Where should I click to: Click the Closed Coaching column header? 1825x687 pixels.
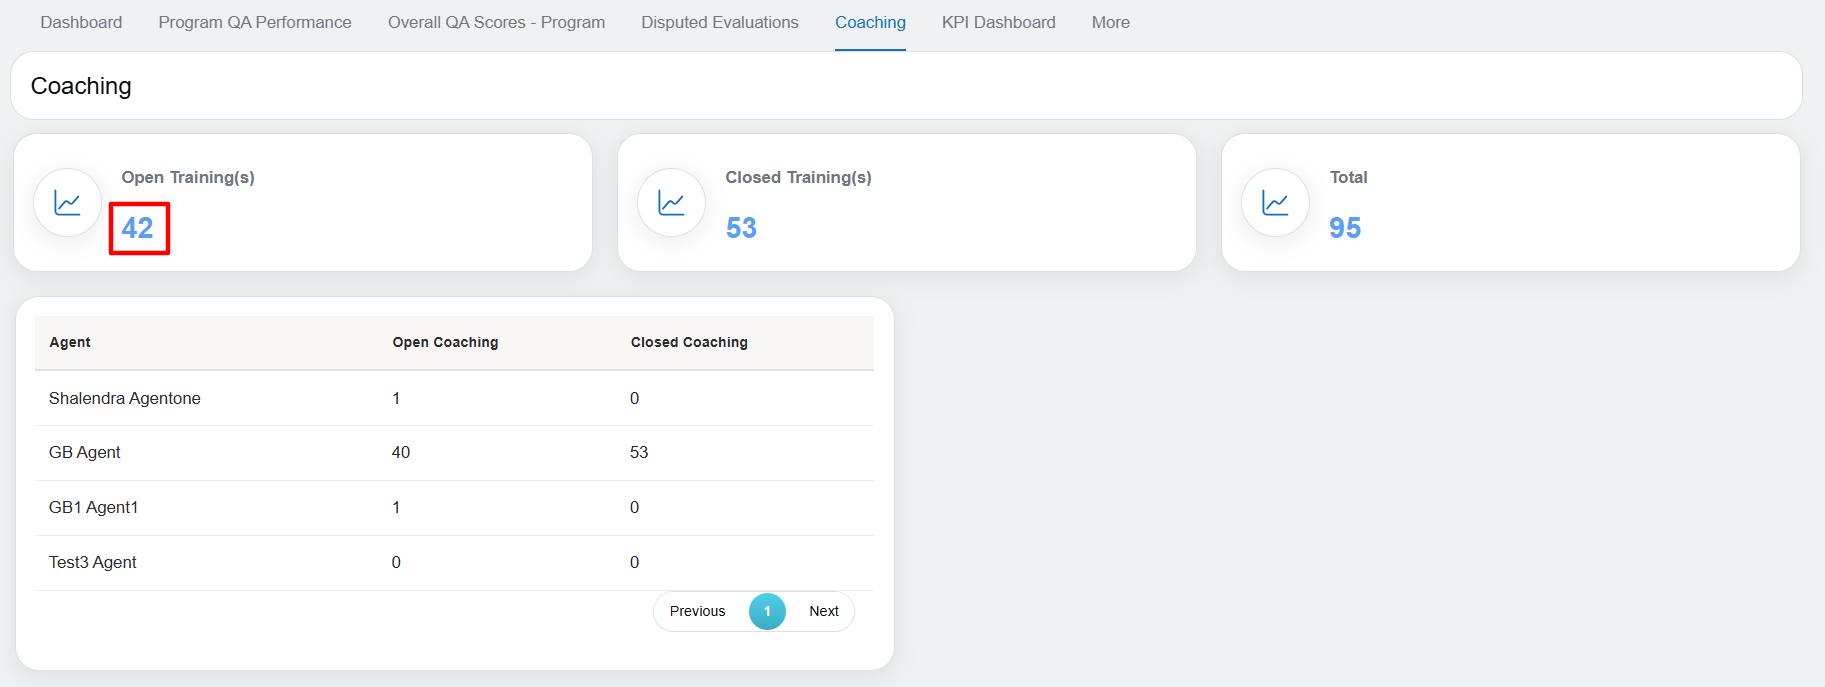[x=689, y=342]
